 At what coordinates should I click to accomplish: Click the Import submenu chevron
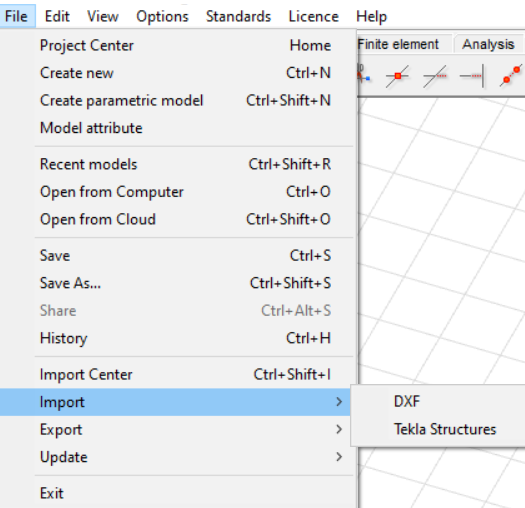coord(339,402)
